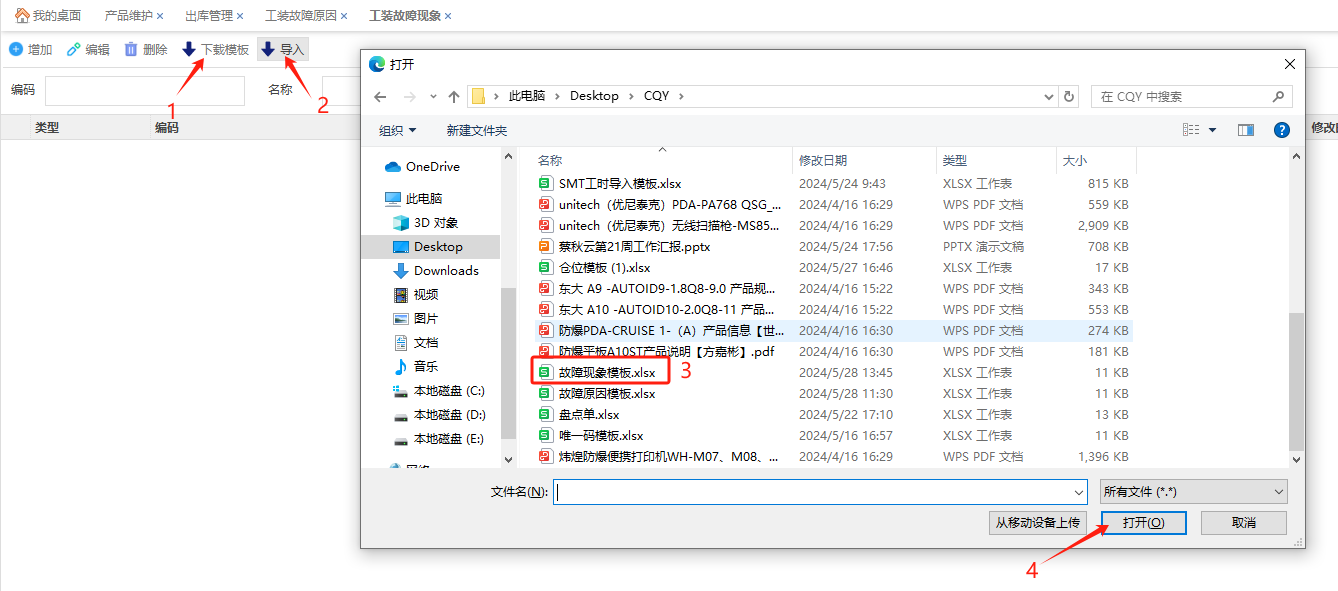Image resolution: width=1338 pixels, height=591 pixels.
Task: Select Downloads in the navigation pane
Action: click(x=446, y=271)
